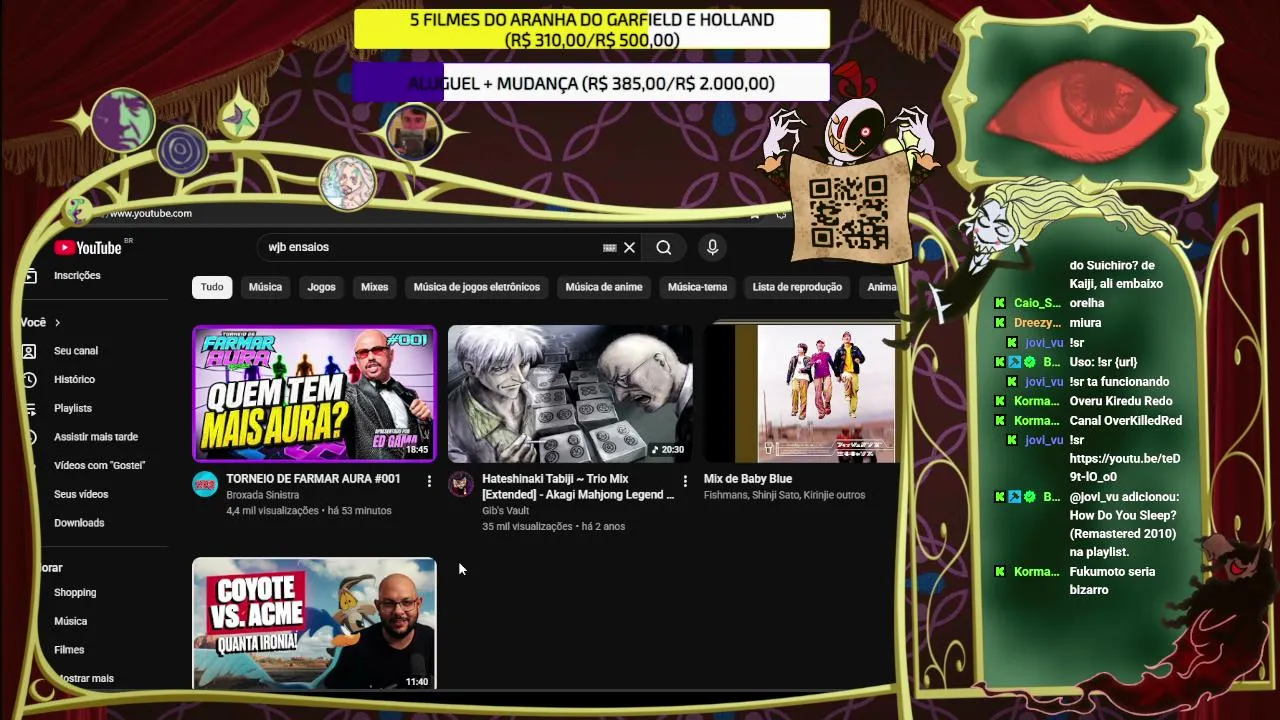1280x720 pixels.
Task: Open Seus vídeos in the sidebar
Action: pyautogui.click(x=81, y=494)
